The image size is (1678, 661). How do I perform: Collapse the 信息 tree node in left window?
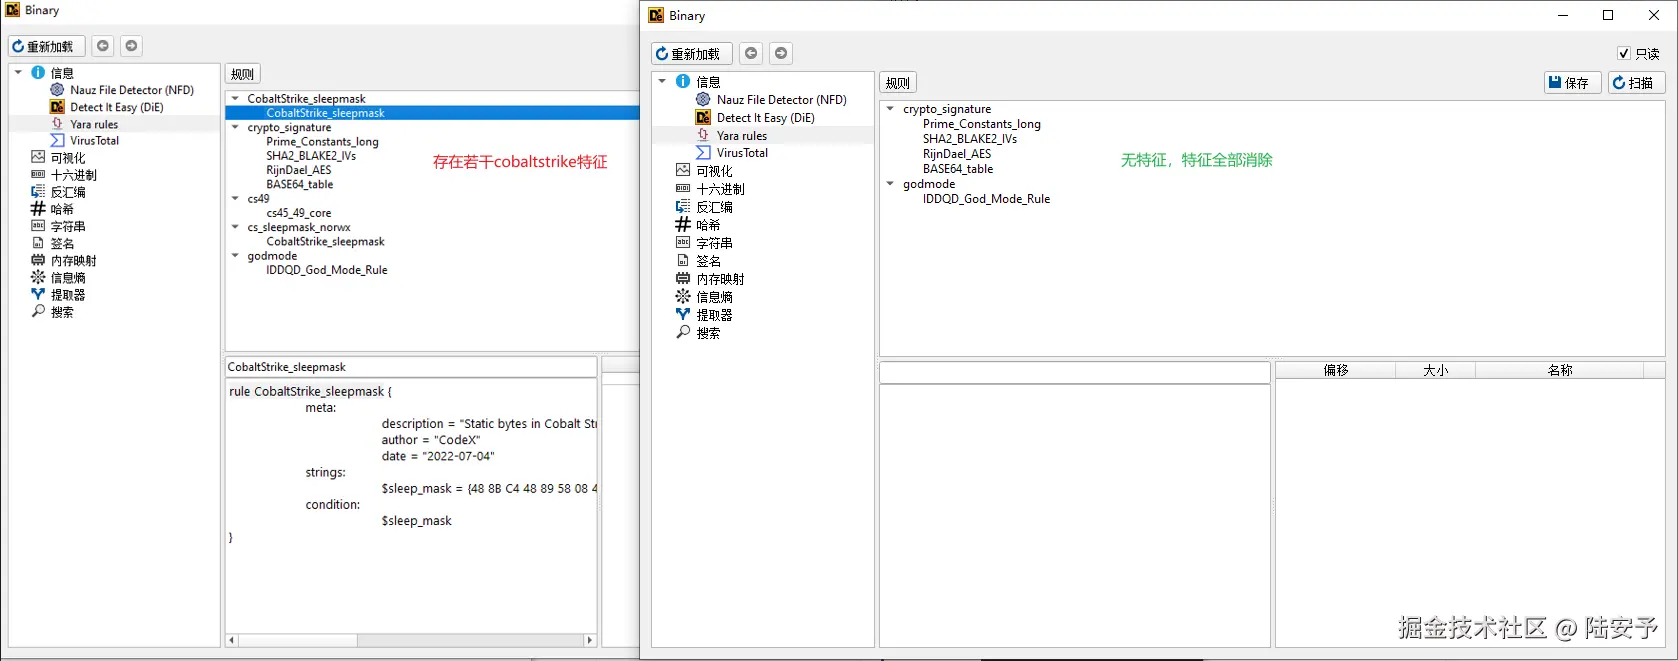click(18, 72)
